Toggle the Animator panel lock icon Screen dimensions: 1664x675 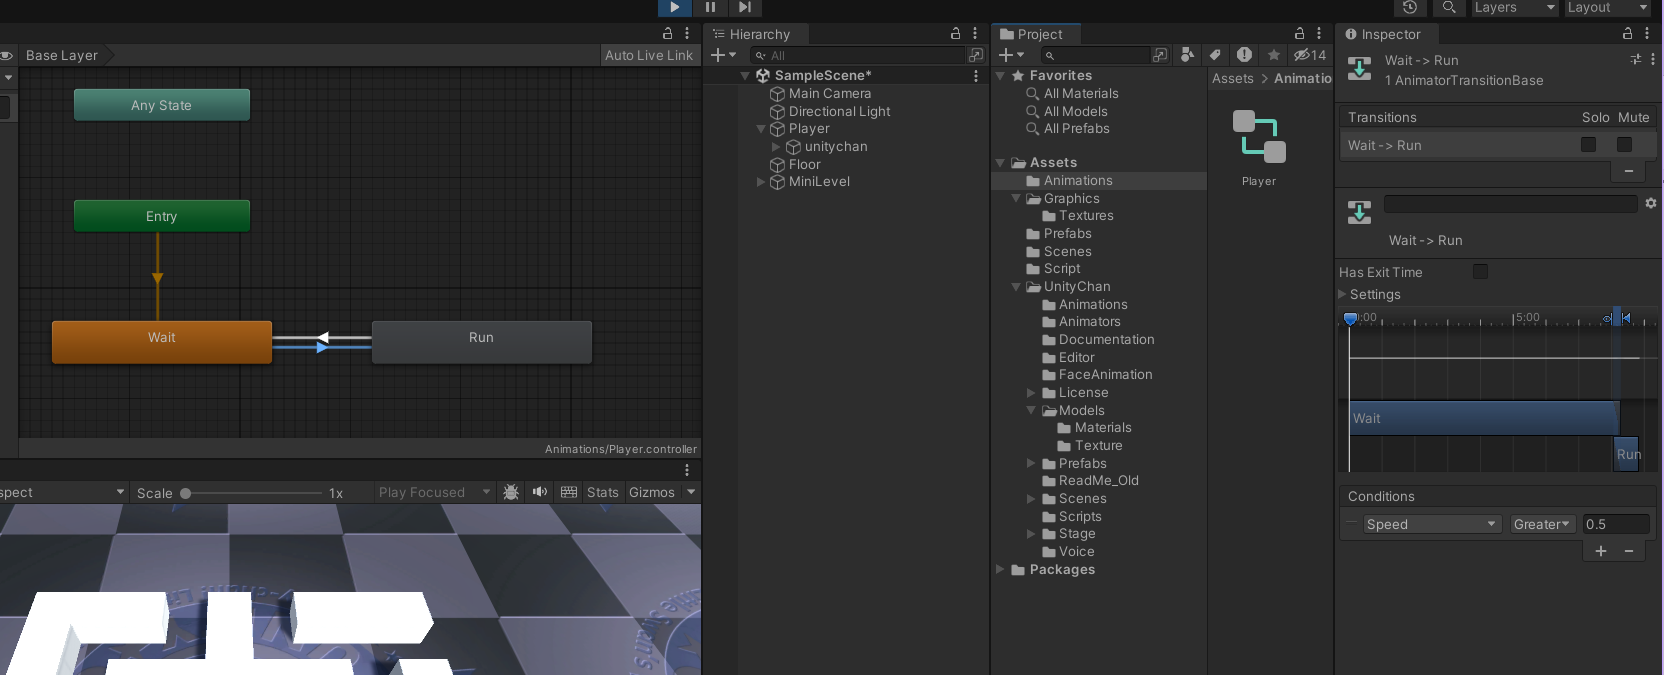coord(668,33)
